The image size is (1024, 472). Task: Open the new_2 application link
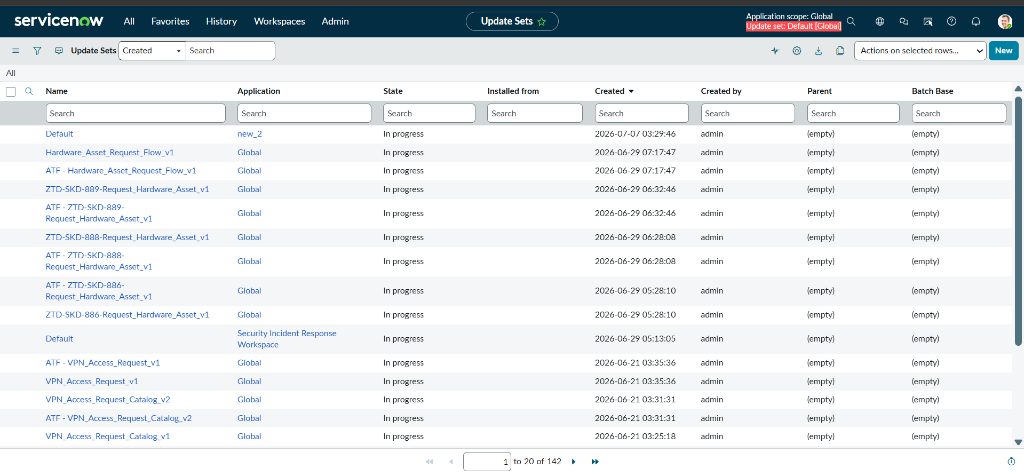point(249,134)
